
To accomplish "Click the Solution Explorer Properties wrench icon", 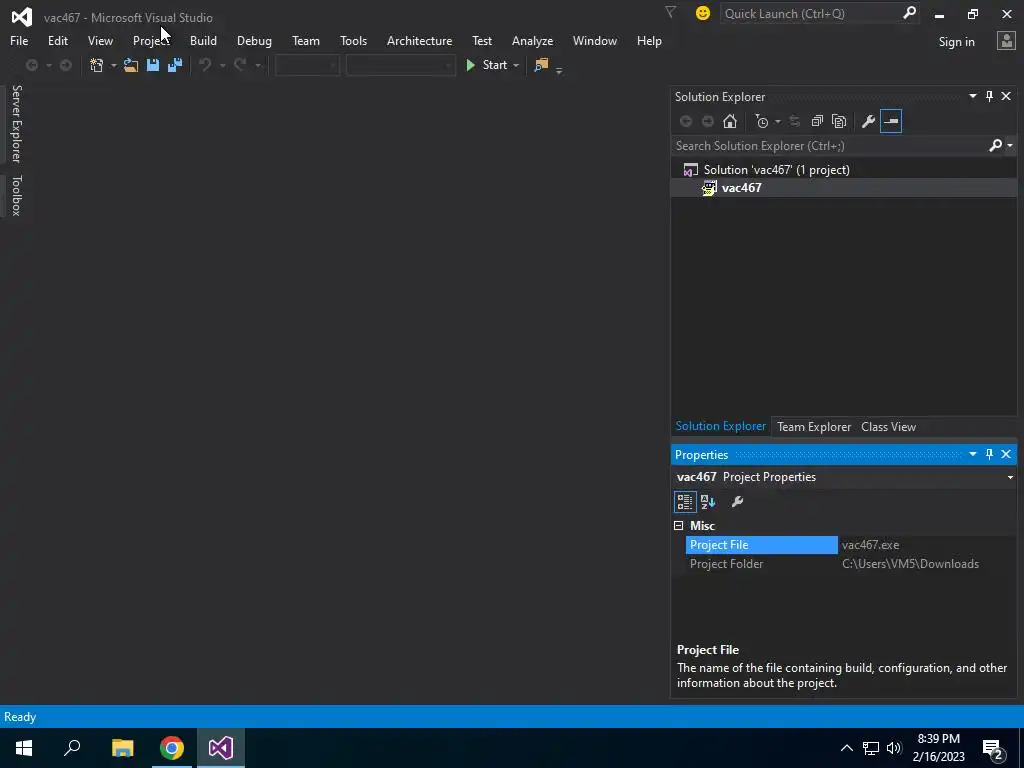I will click(868, 121).
